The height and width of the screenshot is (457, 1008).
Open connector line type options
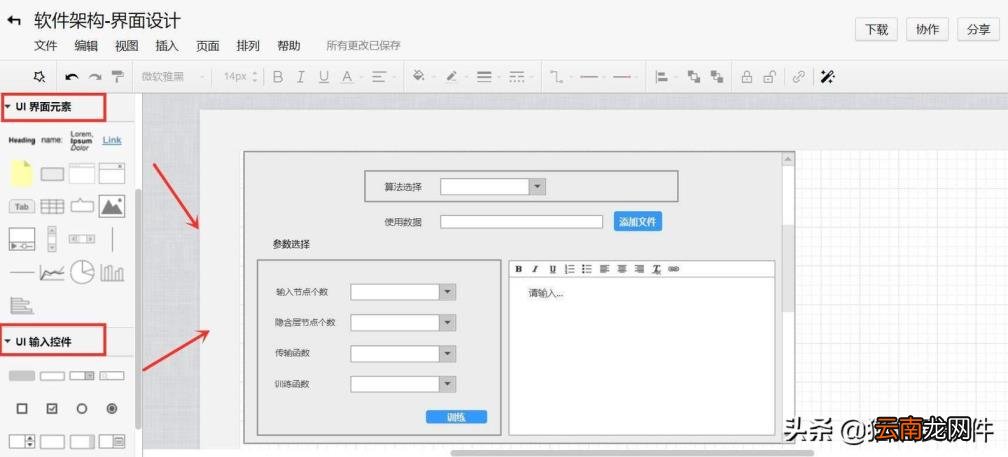(x=556, y=77)
